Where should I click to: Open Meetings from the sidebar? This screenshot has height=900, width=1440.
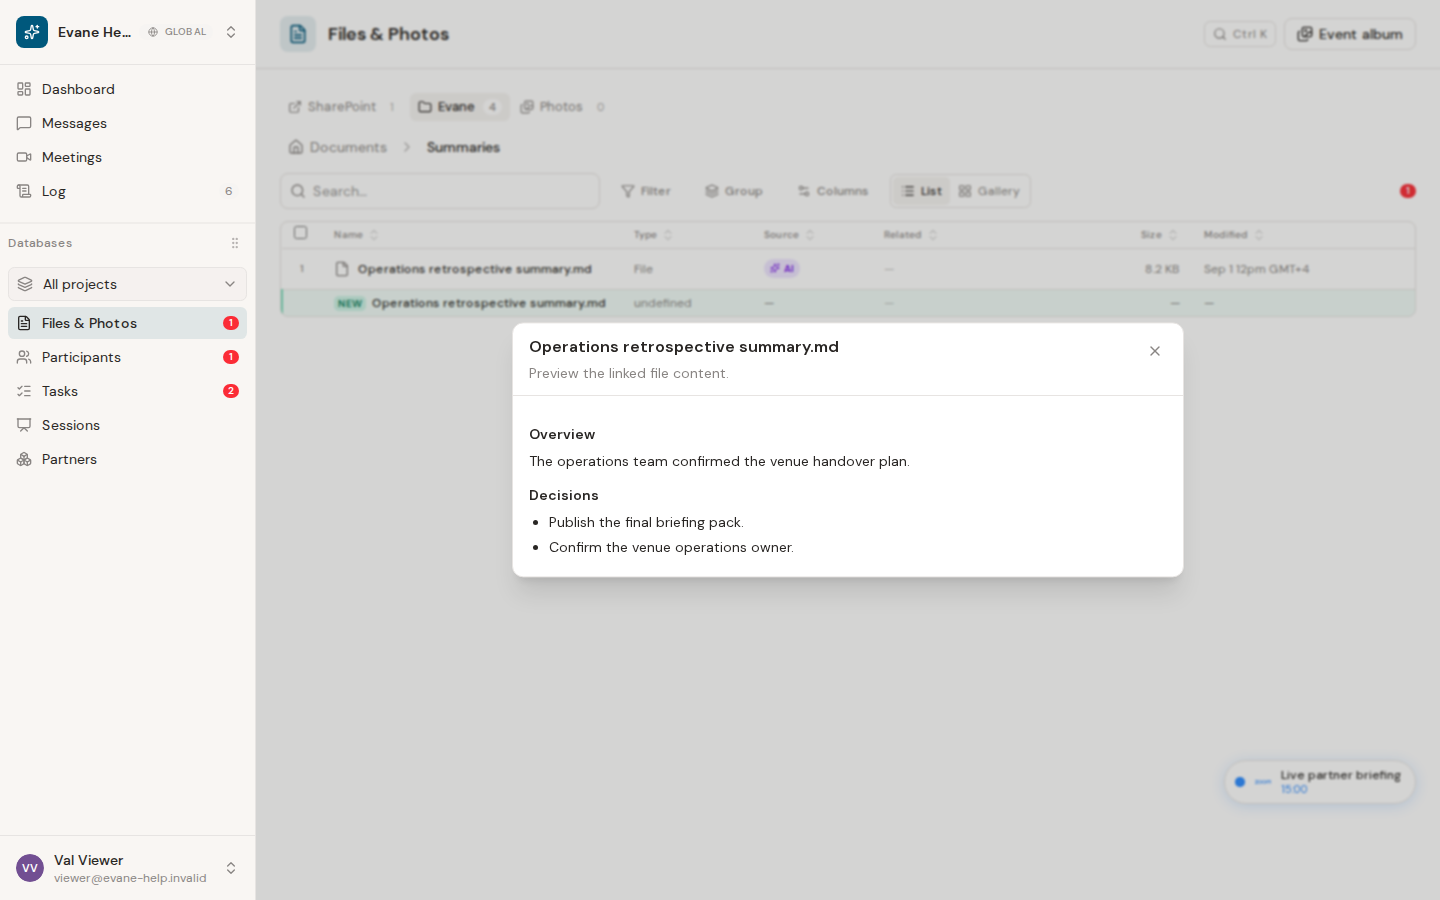pos(127,157)
